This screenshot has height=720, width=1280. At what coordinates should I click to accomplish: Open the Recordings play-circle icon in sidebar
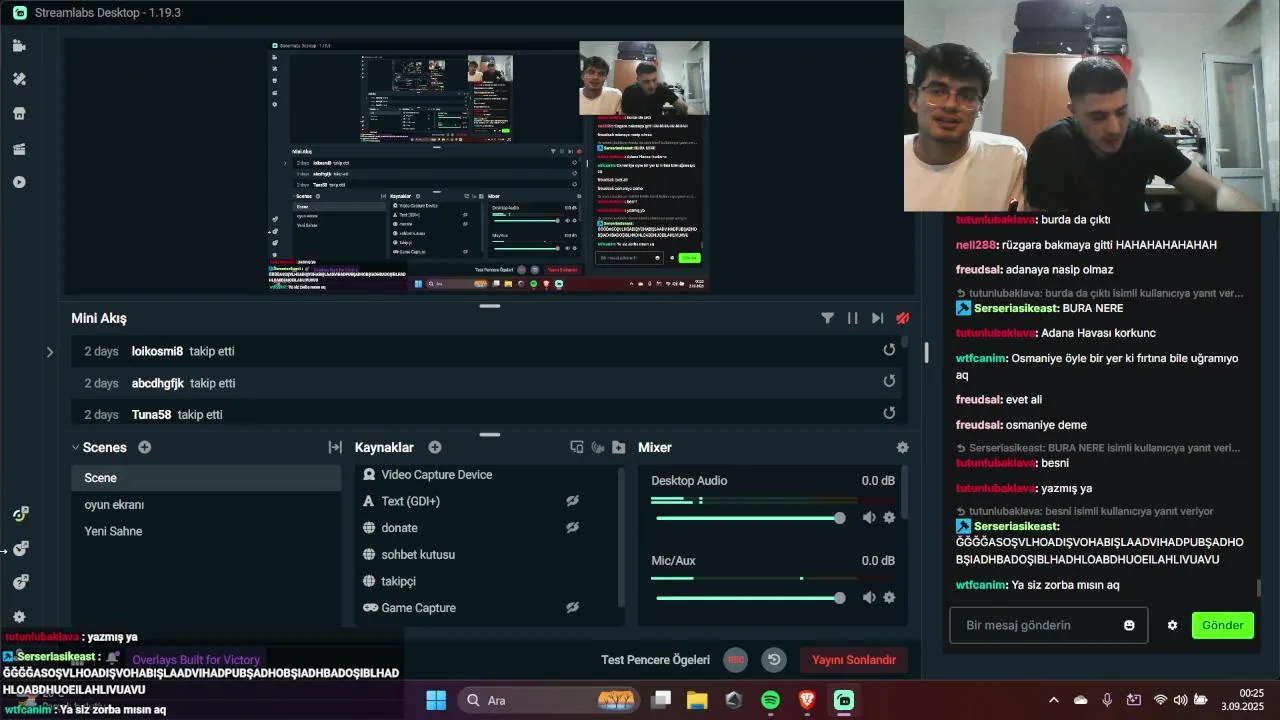19,182
